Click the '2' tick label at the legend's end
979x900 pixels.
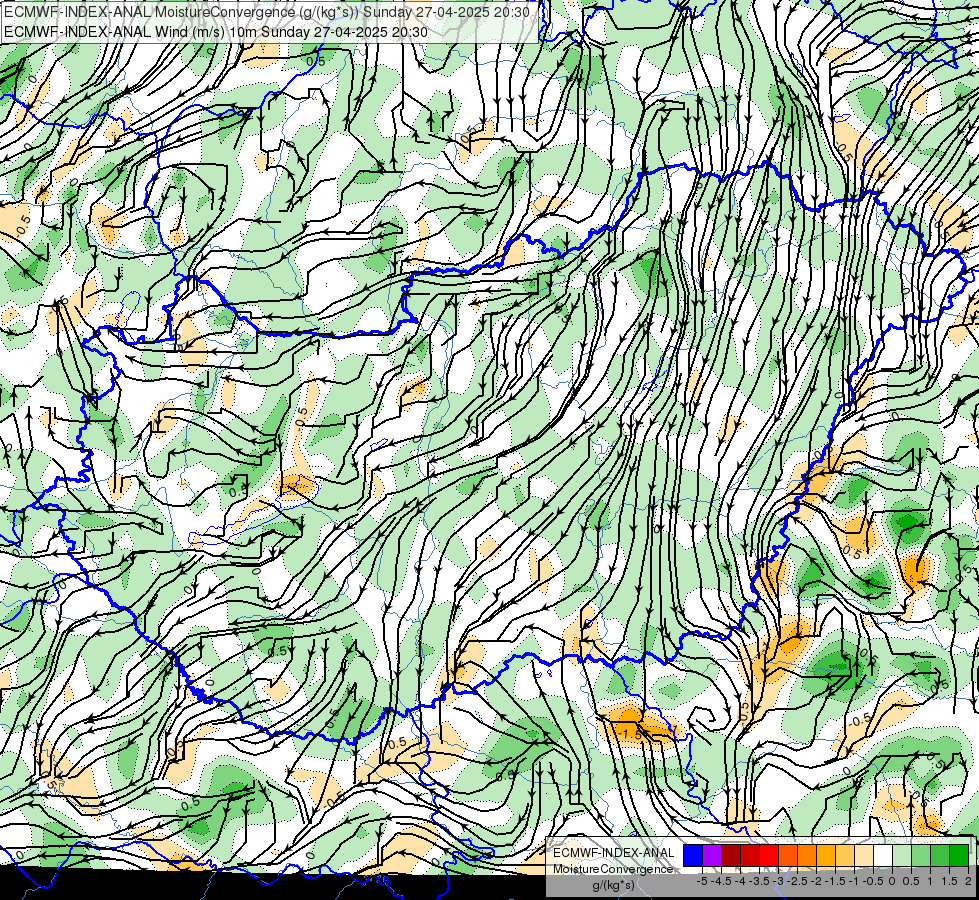pyautogui.click(x=968, y=881)
